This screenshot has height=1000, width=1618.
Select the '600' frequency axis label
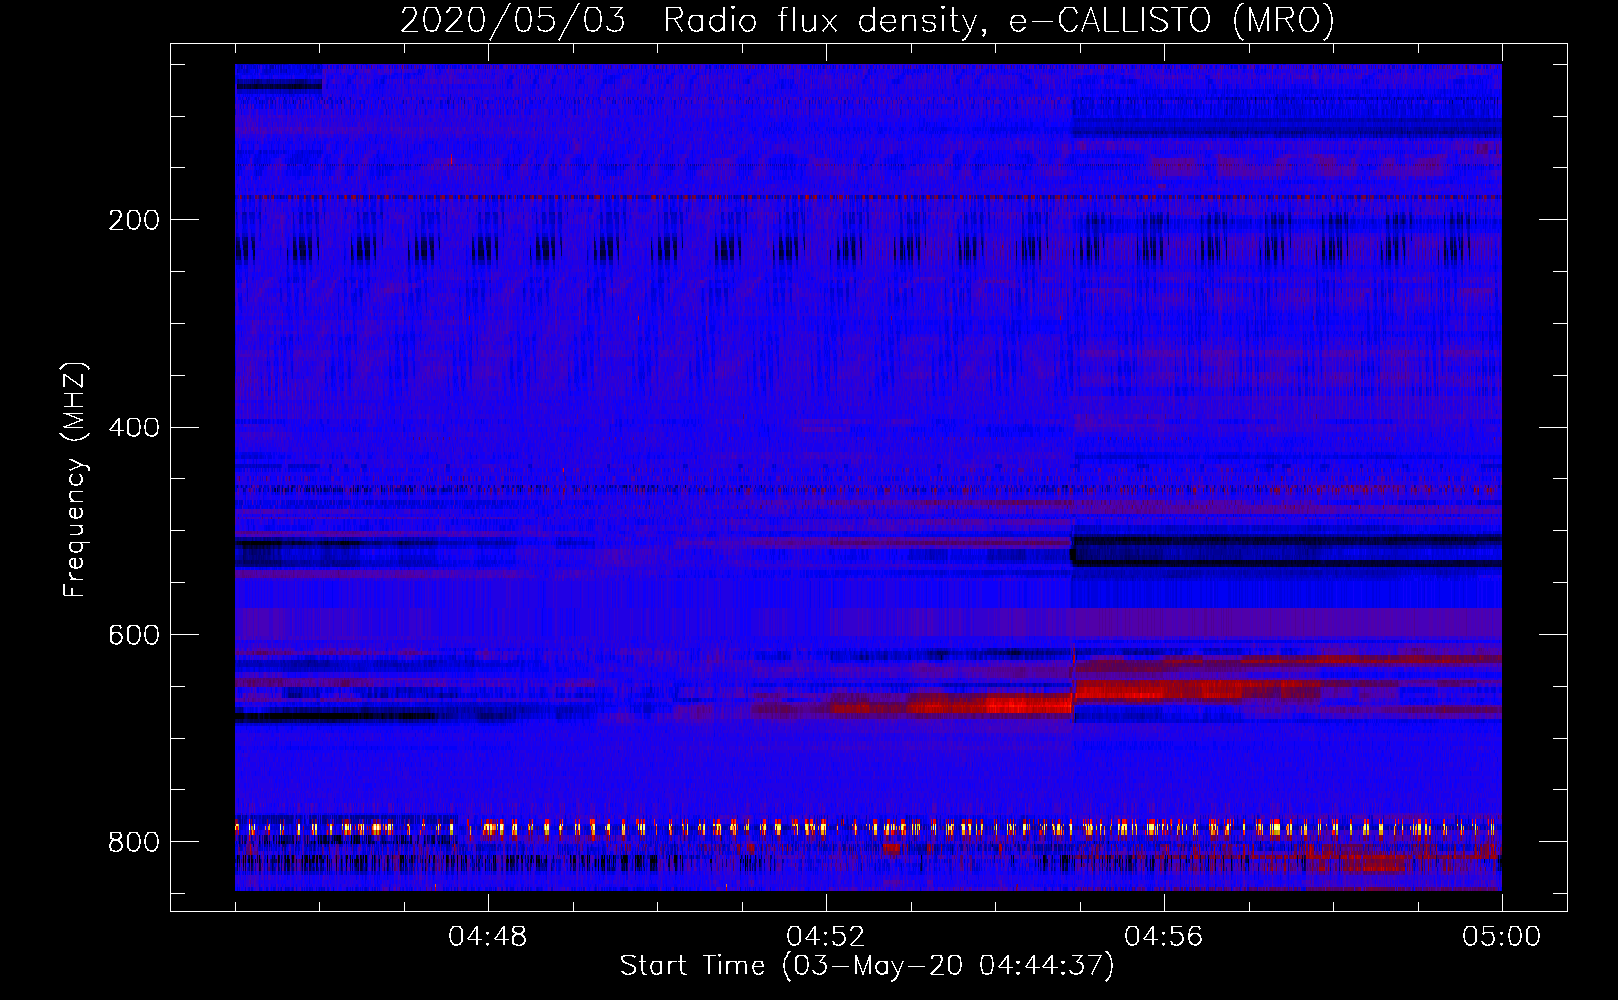[x=134, y=636]
